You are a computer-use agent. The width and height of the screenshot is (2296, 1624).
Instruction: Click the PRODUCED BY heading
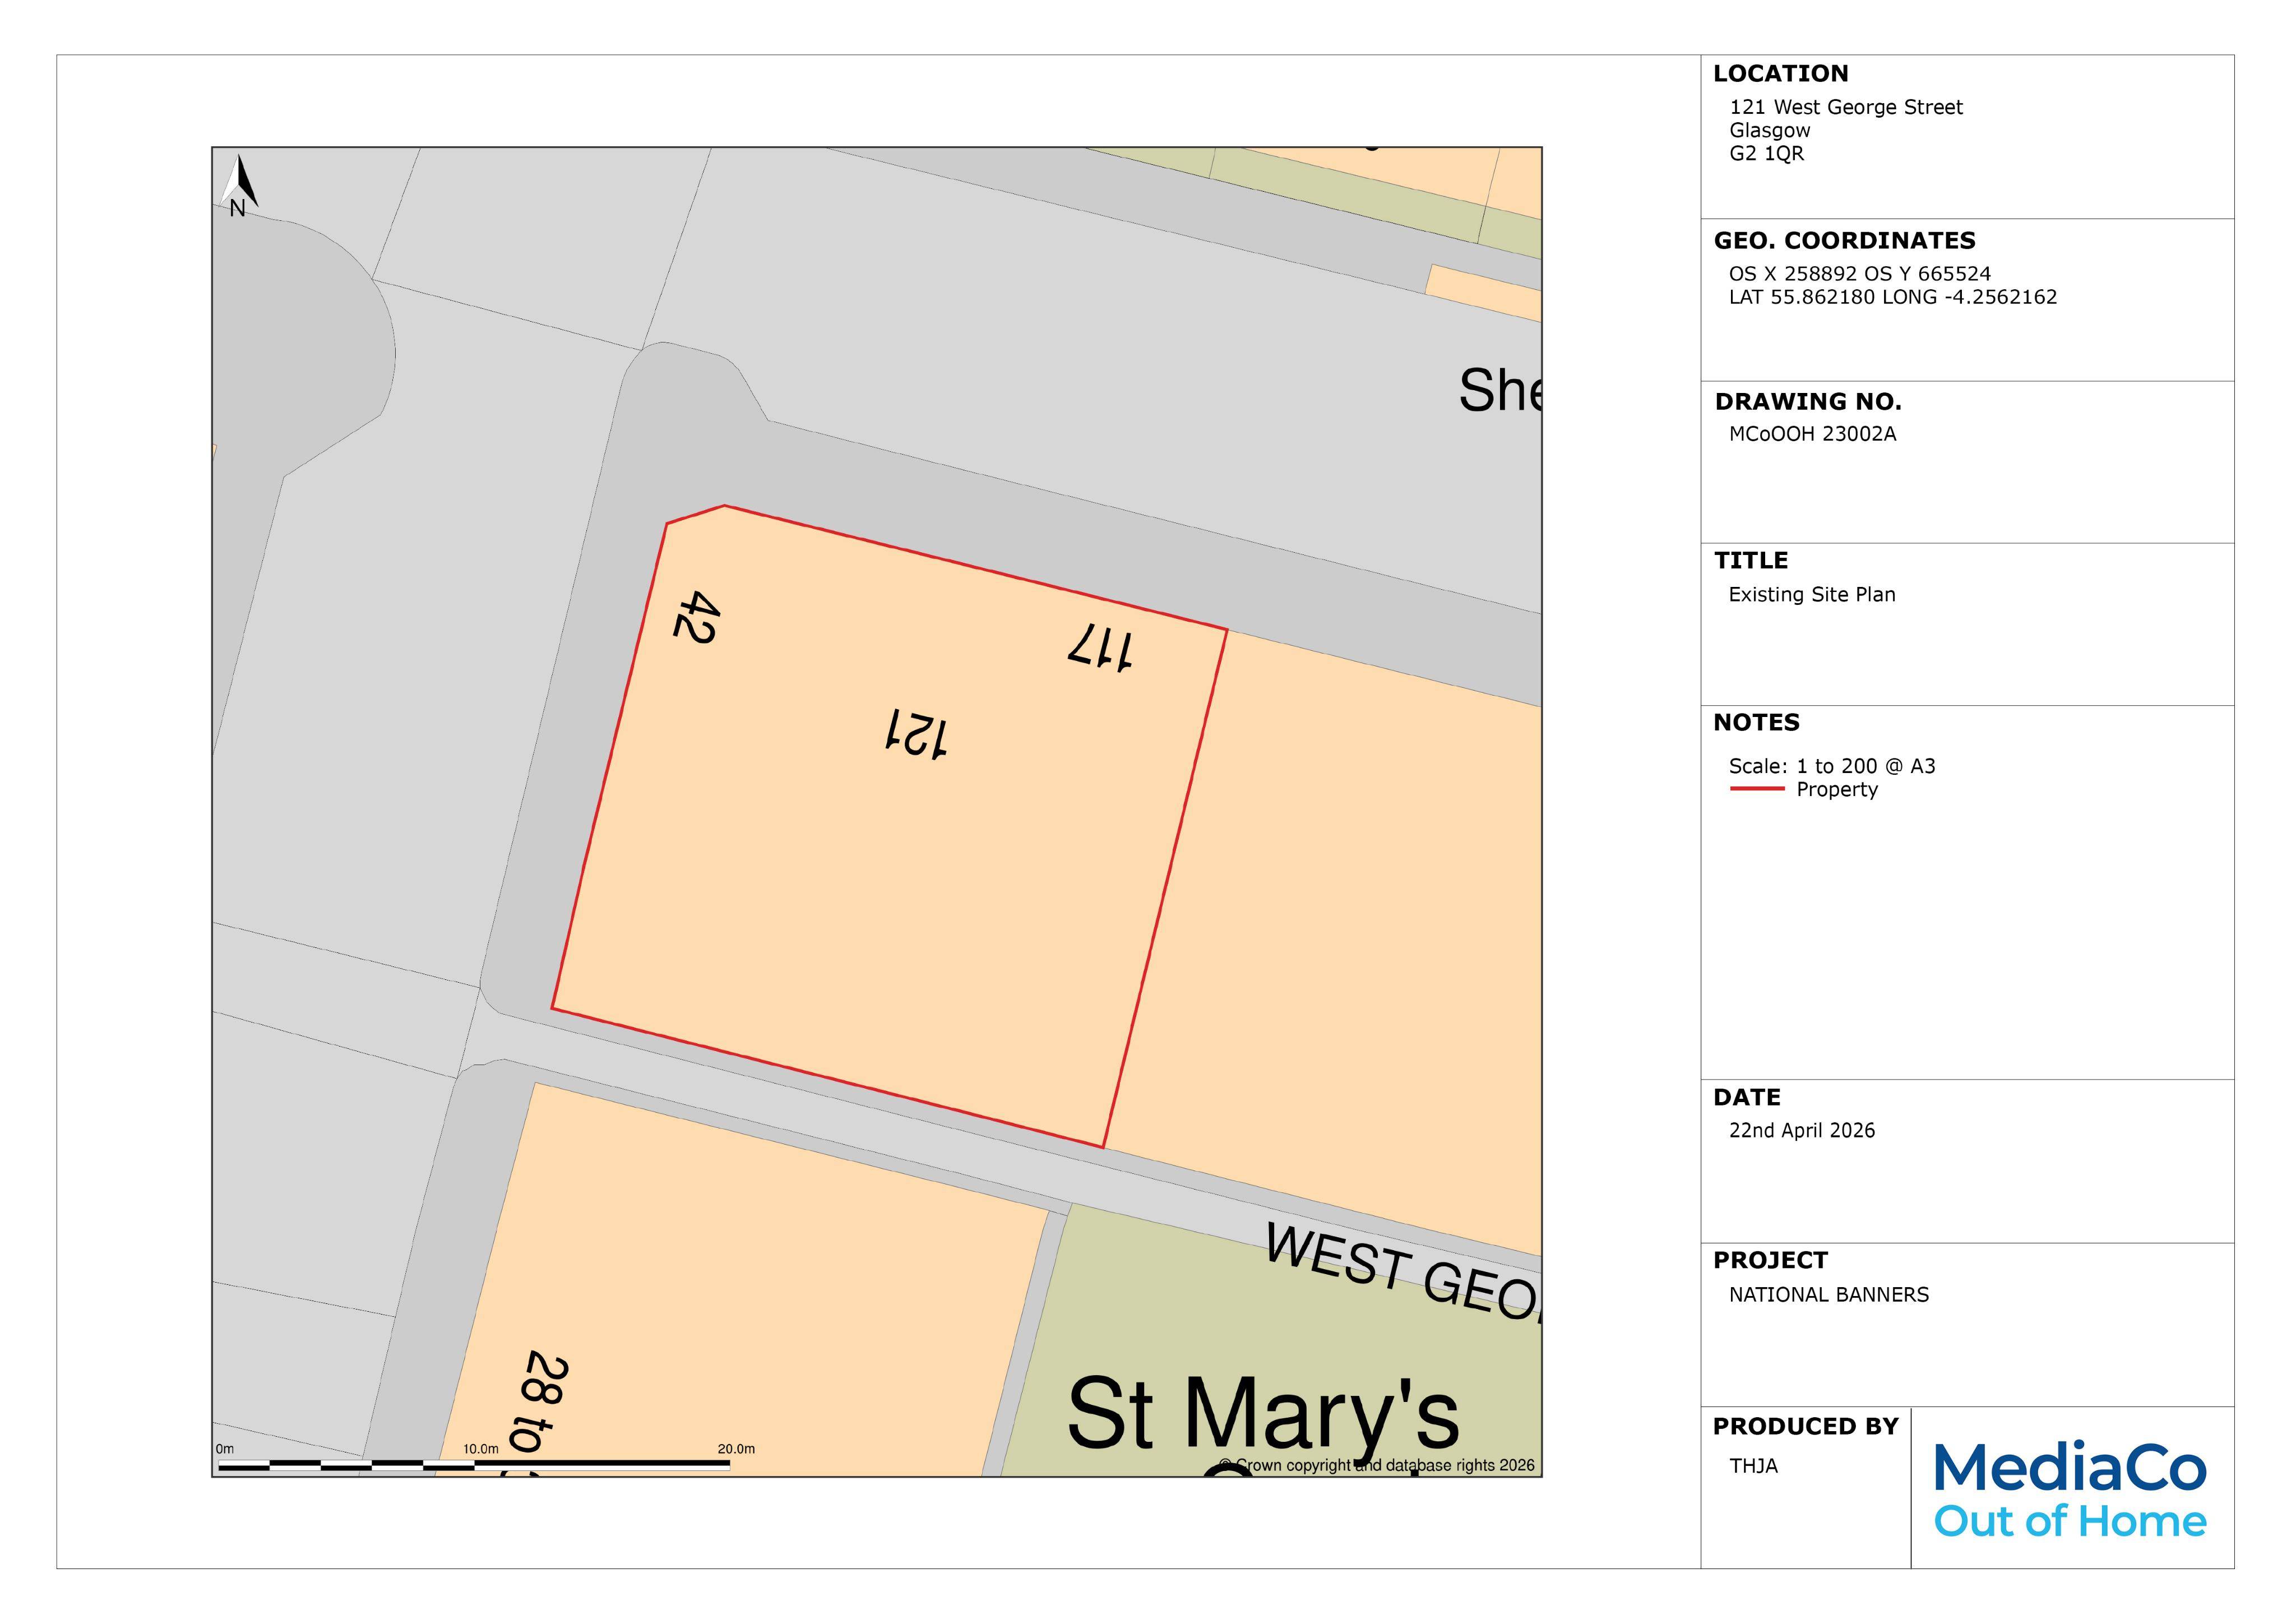tap(1805, 1427)
